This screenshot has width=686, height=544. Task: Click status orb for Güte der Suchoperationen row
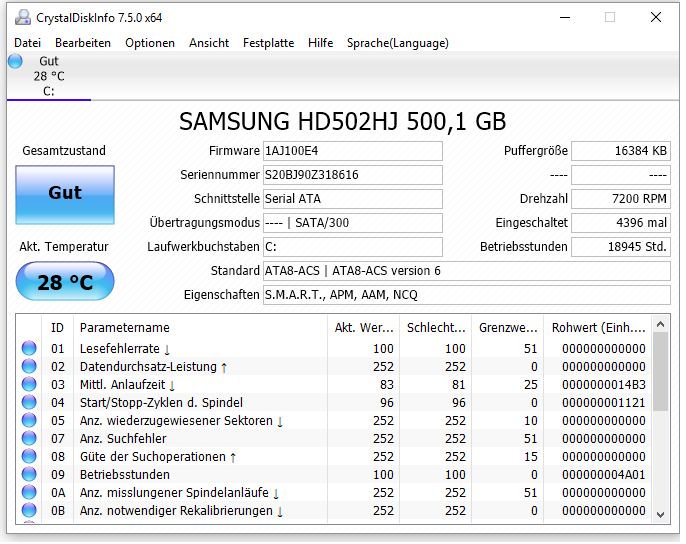click(29, 457)
